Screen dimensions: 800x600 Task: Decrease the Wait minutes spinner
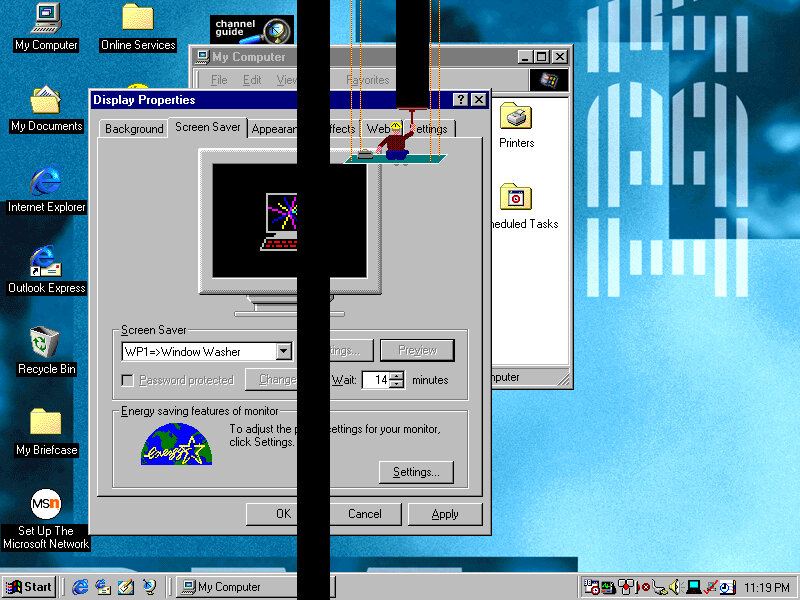point(397,385)
